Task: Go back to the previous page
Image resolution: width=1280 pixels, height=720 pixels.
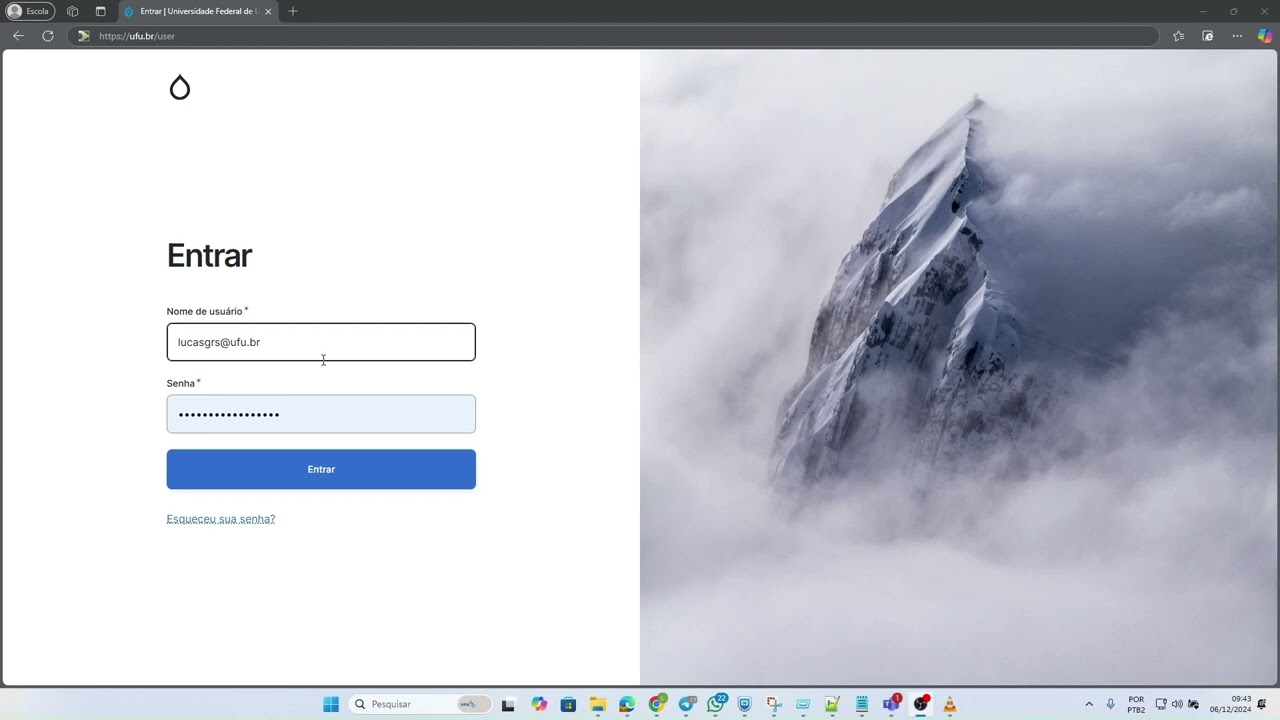Action: pyautogui.click(x=18, y=36)
